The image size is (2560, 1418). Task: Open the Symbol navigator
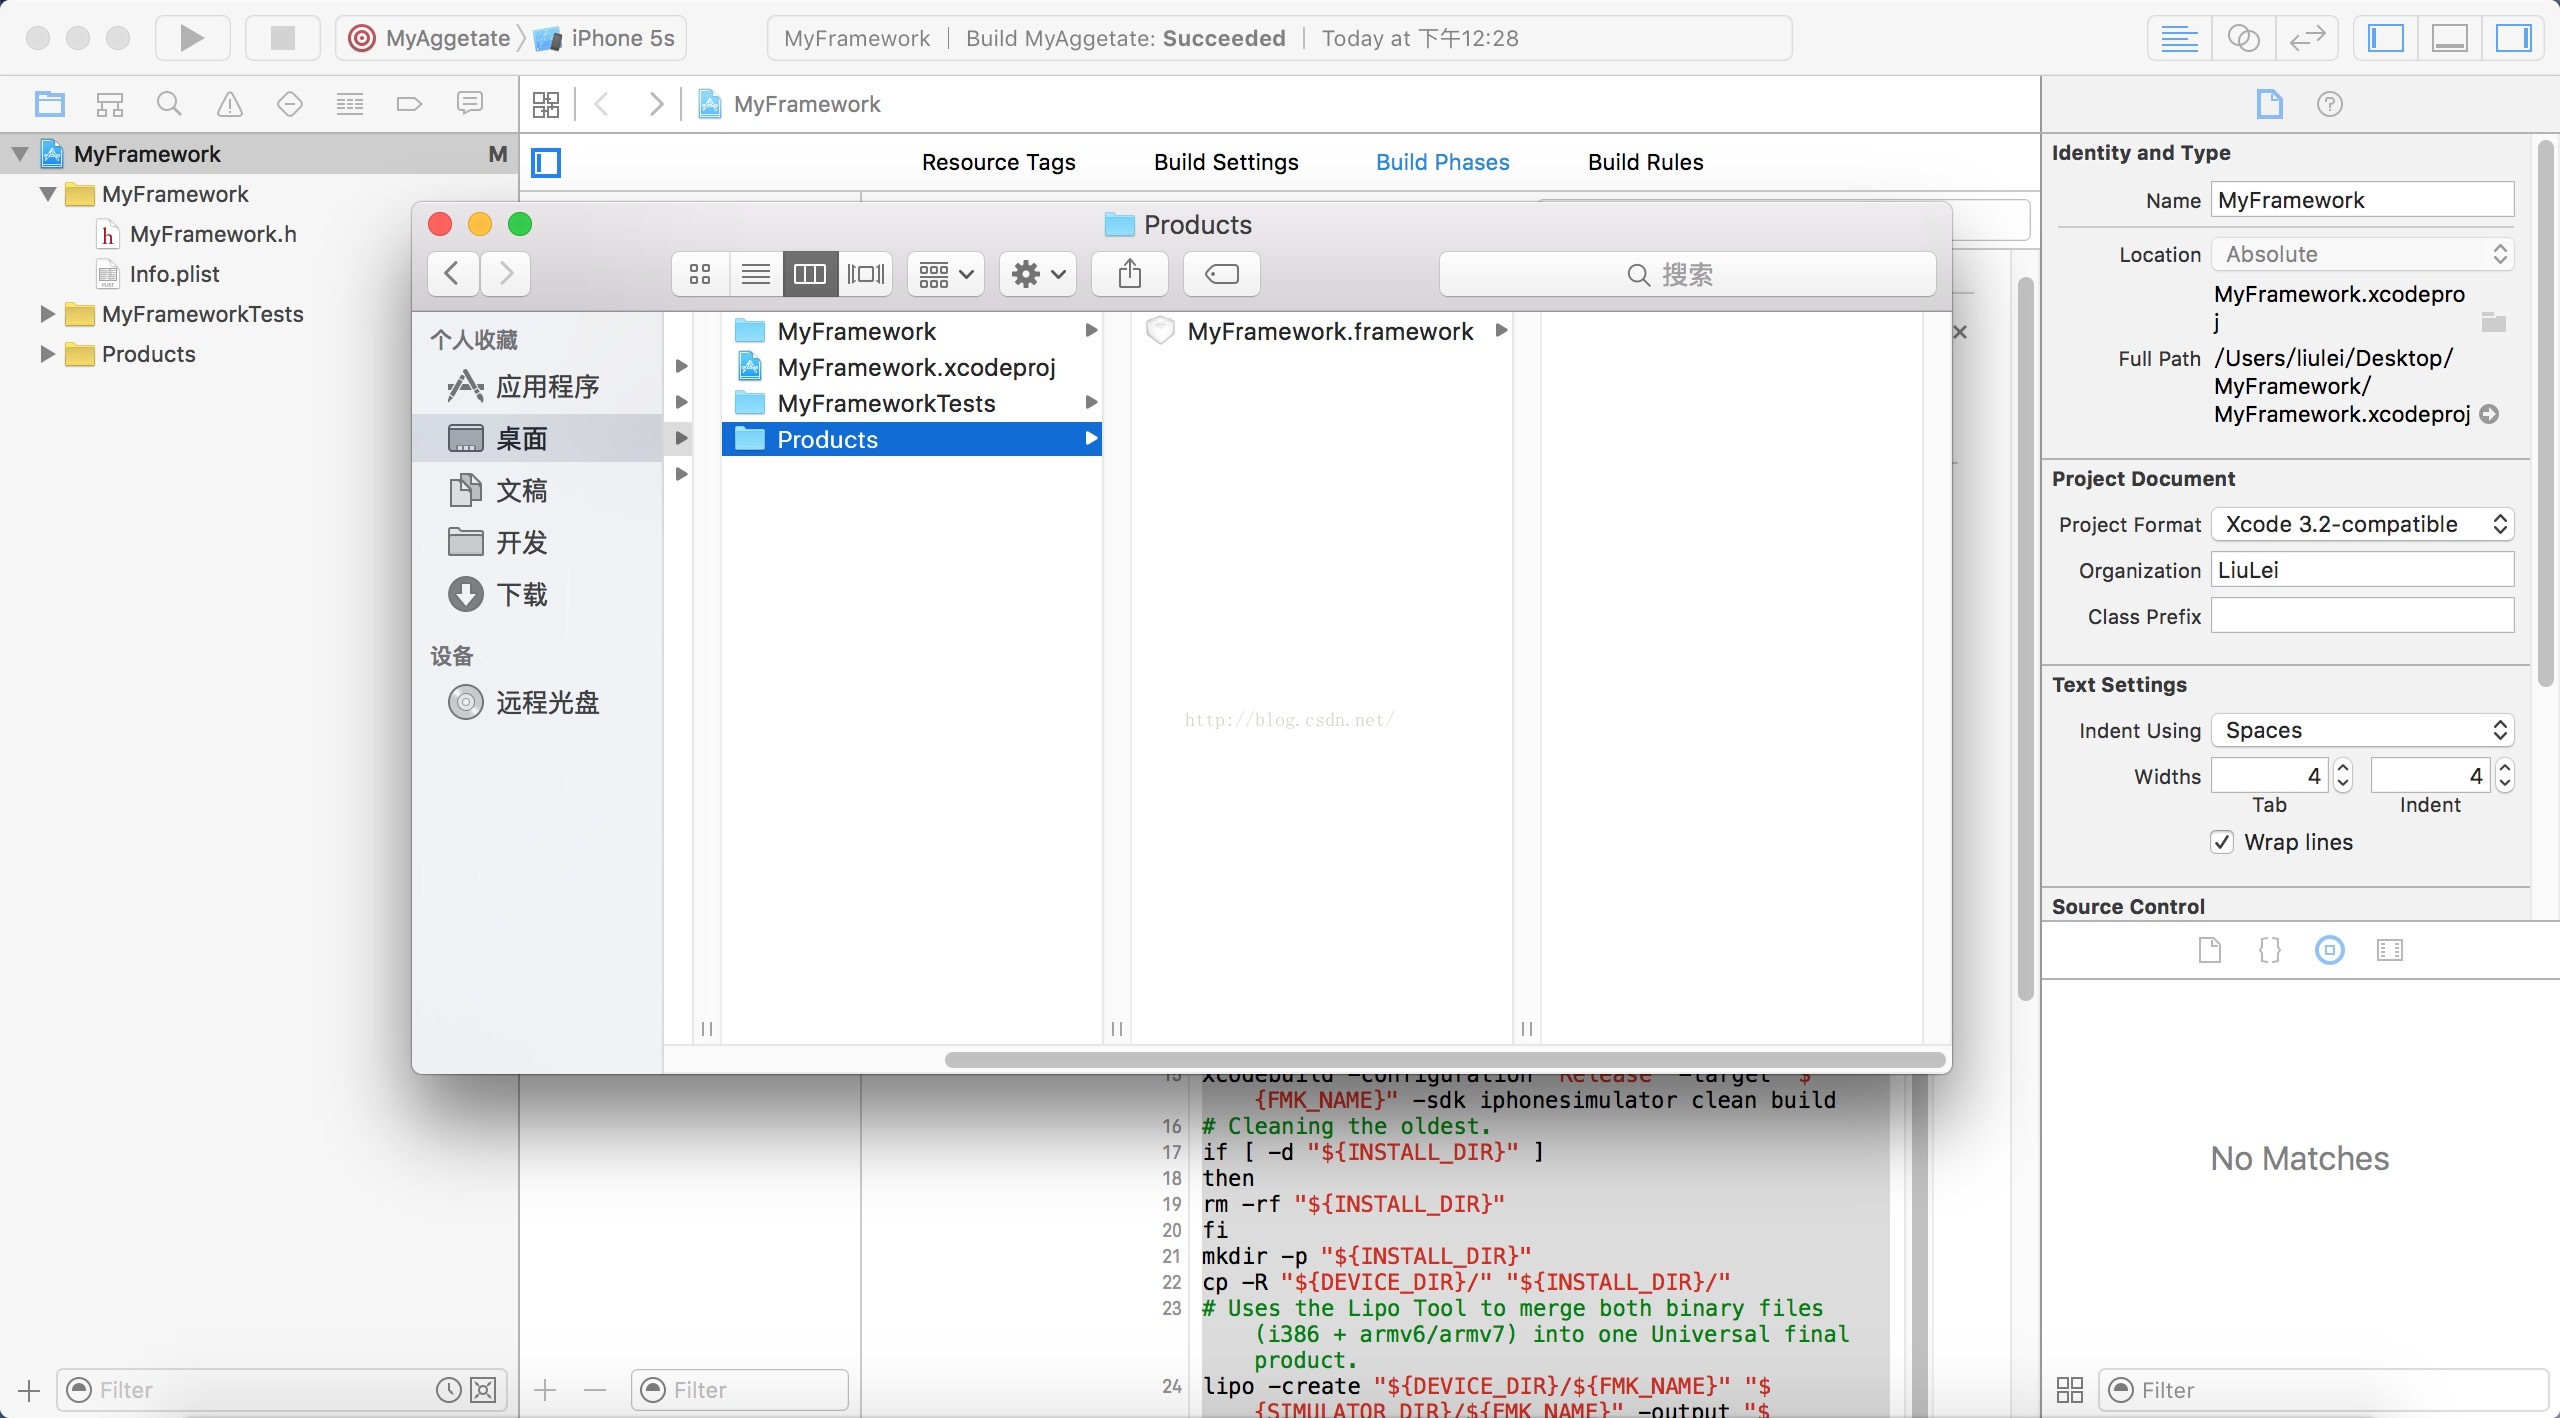click(x=110, y=104)
